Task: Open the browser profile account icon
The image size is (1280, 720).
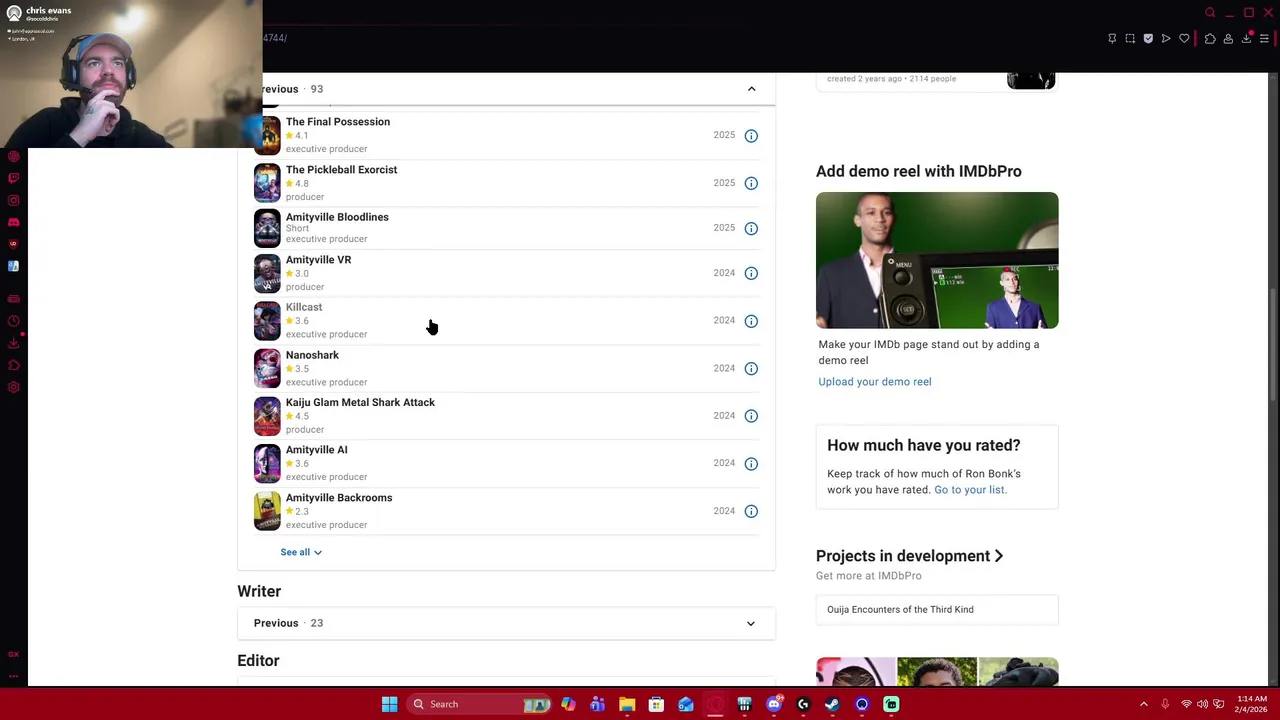Action: [1228, 39]
